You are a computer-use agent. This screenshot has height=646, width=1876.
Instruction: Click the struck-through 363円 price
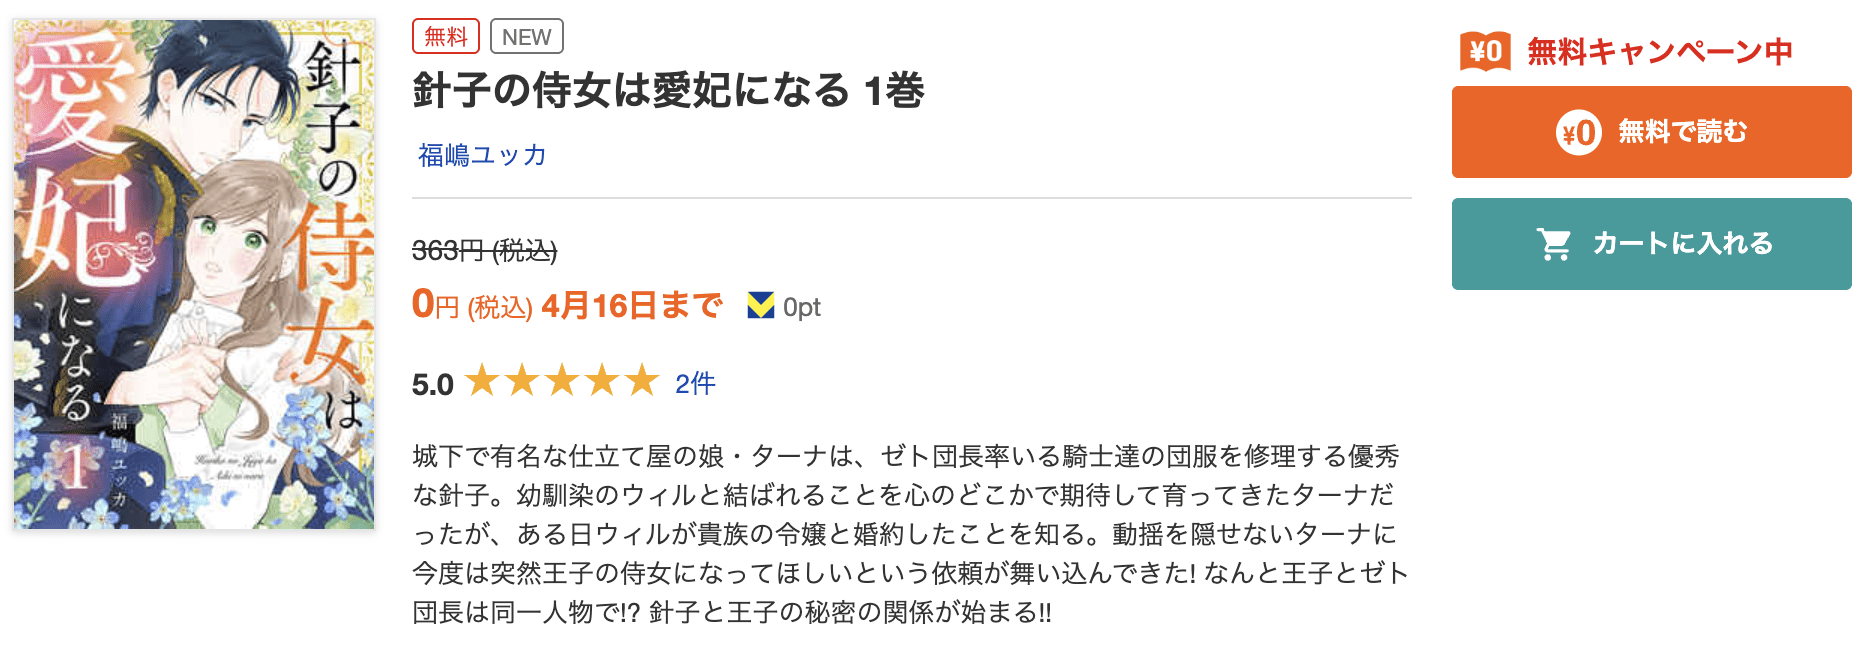(x=484, y=250)
